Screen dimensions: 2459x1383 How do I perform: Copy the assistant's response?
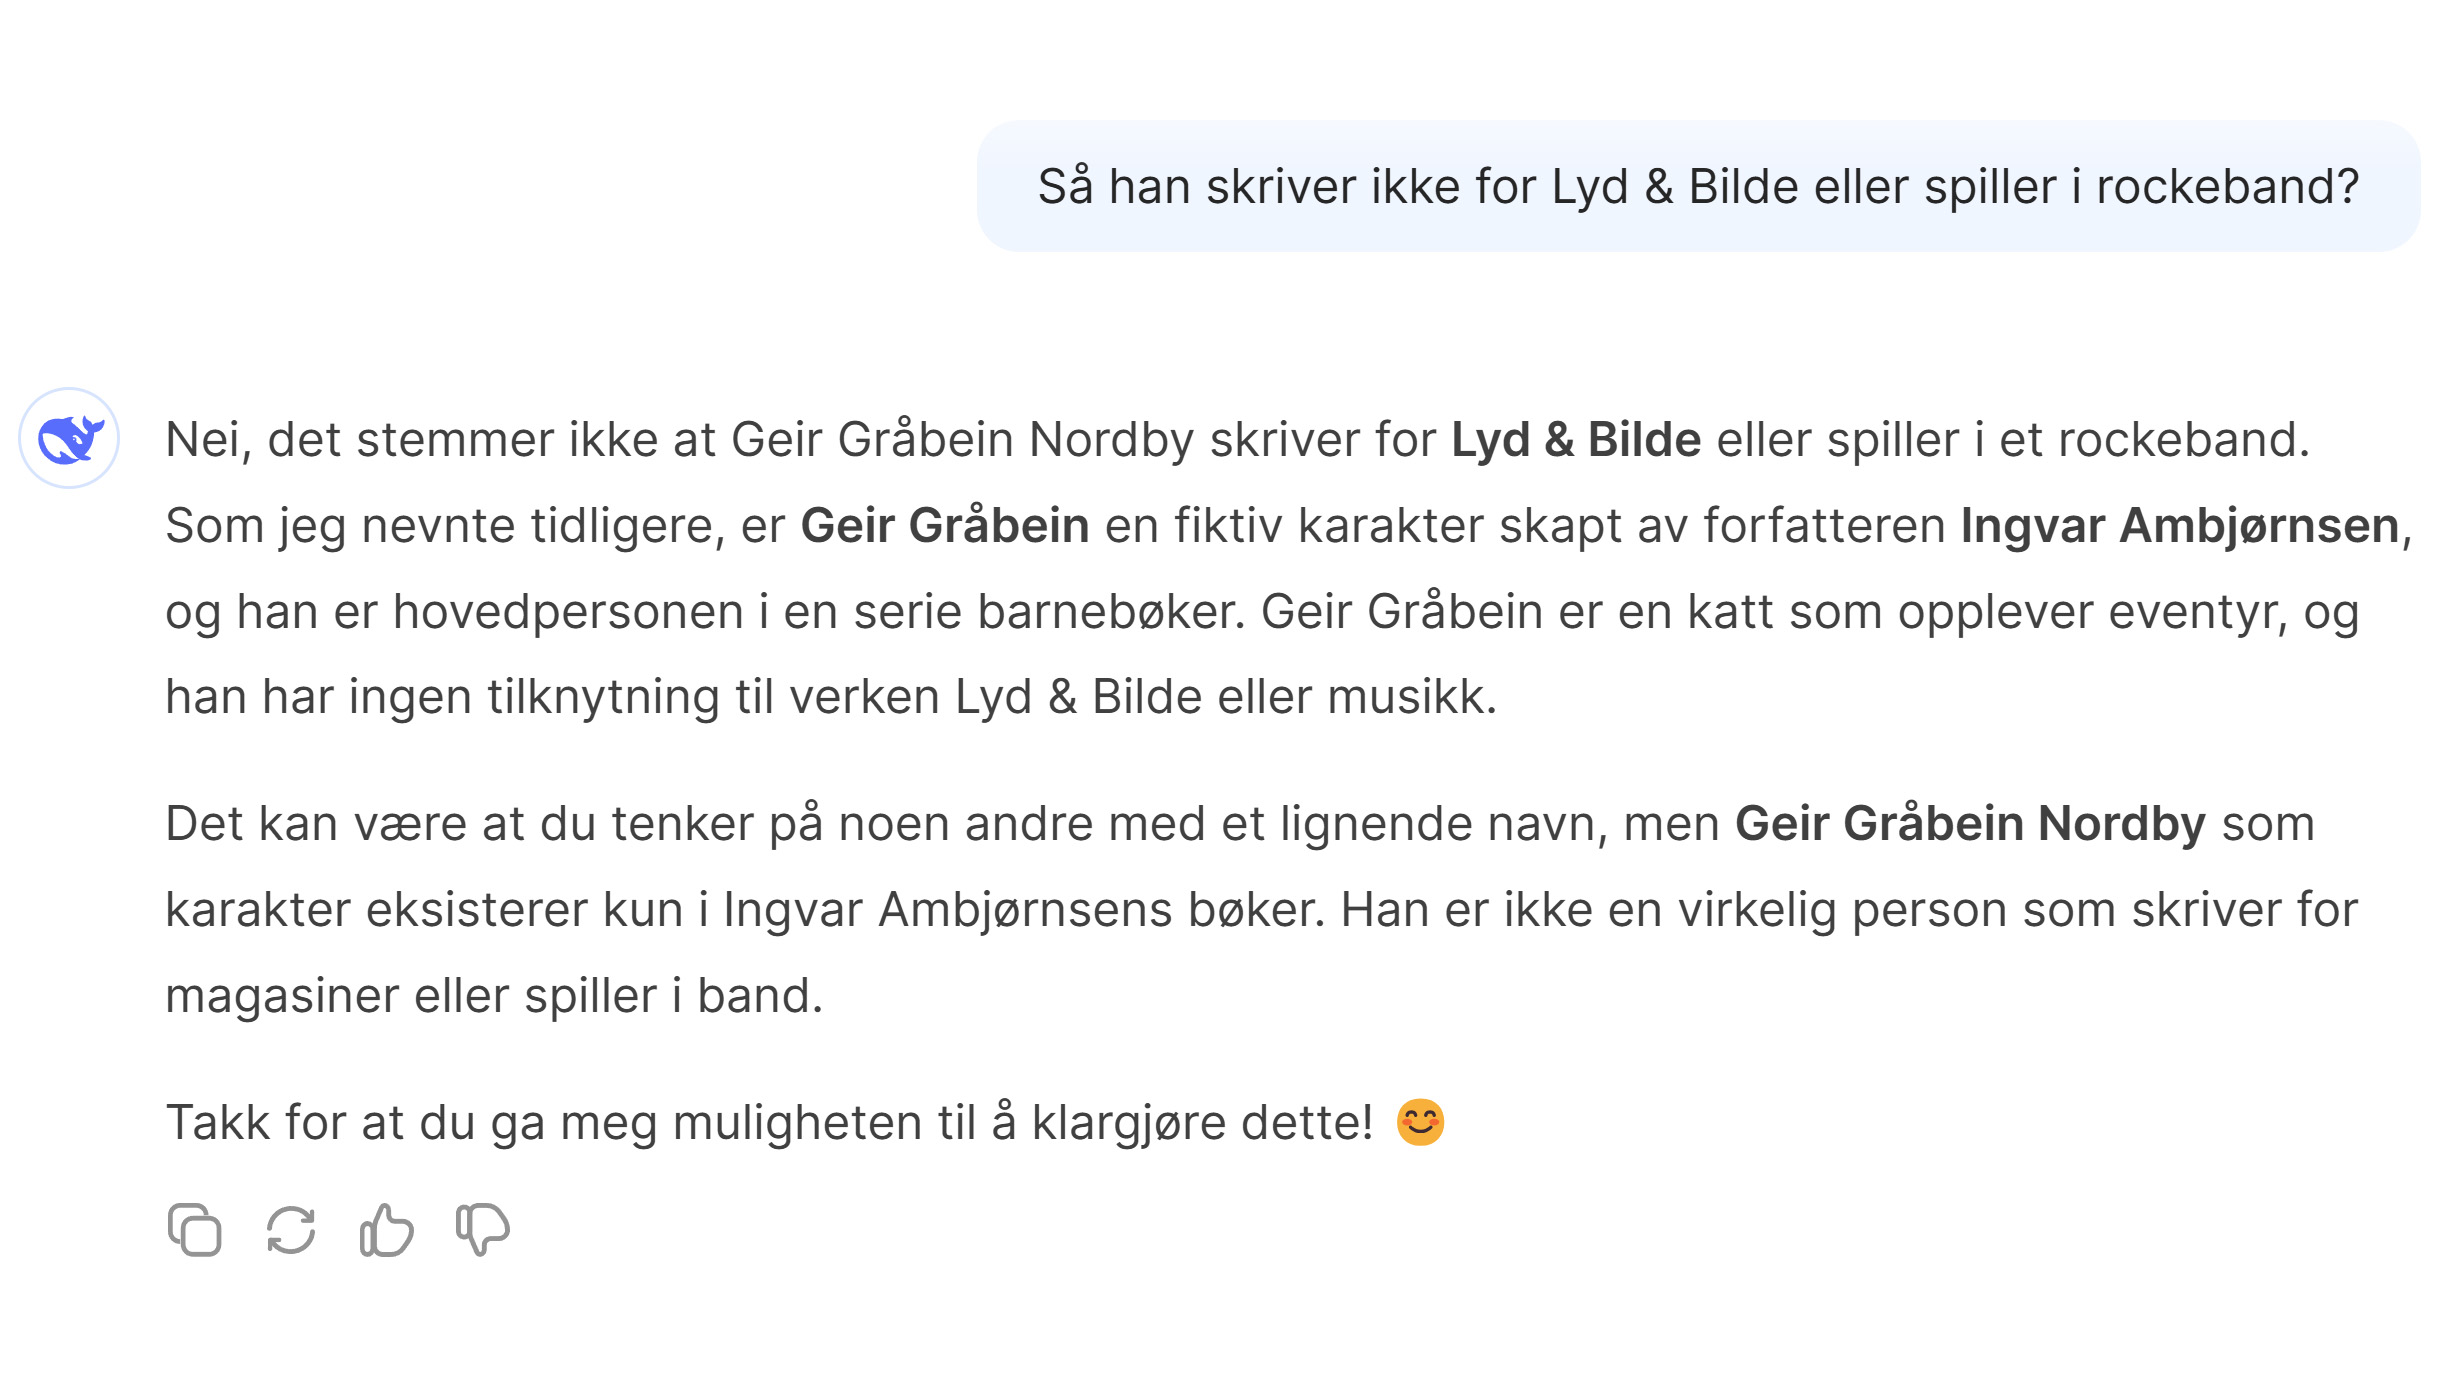(x=194, y=1229)
